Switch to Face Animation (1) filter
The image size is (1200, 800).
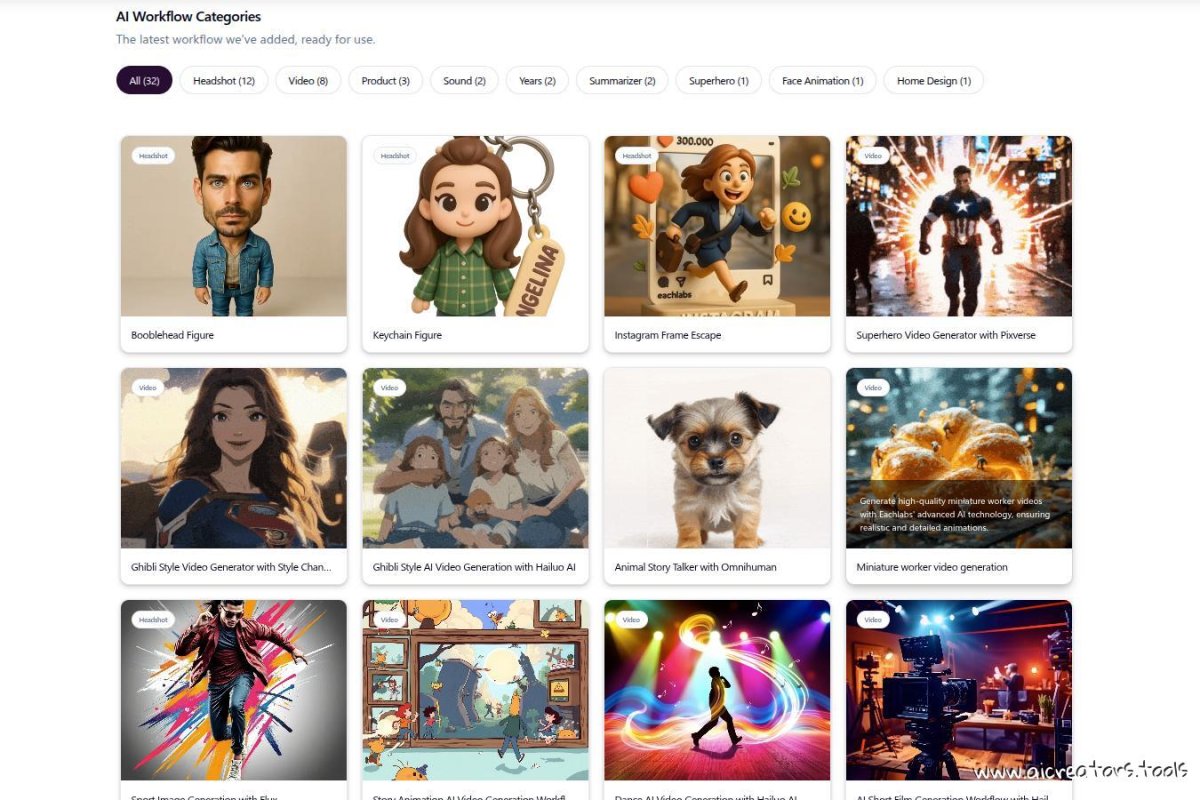tap(822, 81)
